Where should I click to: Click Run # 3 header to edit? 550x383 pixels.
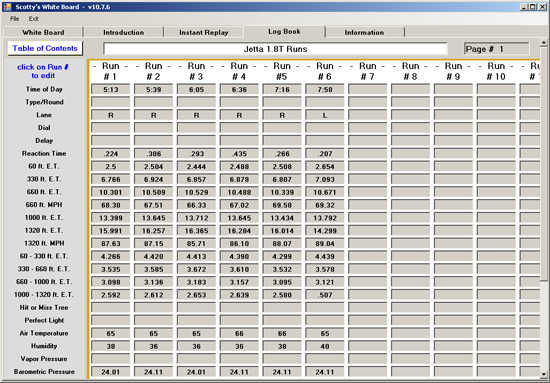196,71
